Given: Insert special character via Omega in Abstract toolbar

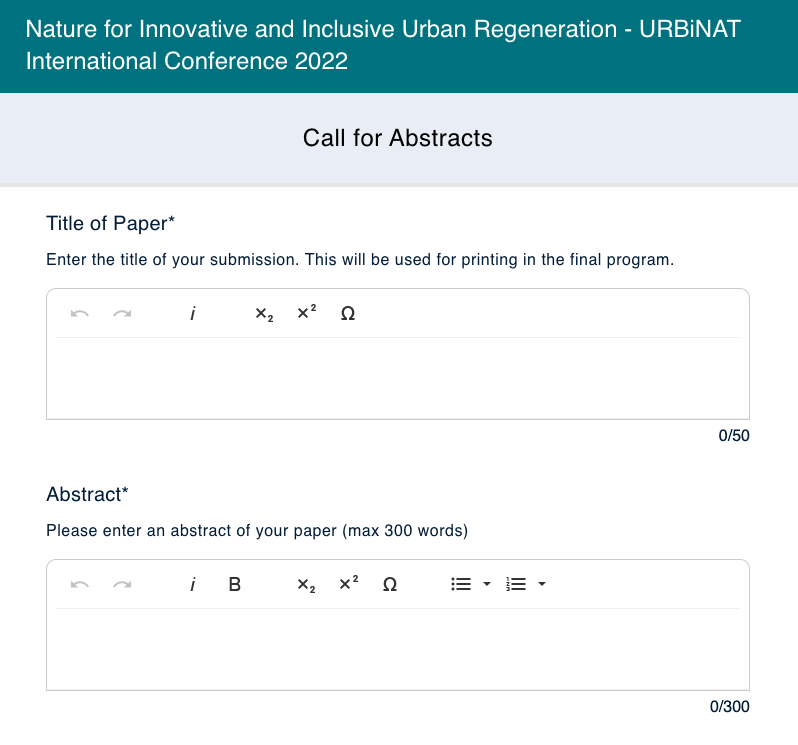Looking at the screenshot, I should click(390, 584).
